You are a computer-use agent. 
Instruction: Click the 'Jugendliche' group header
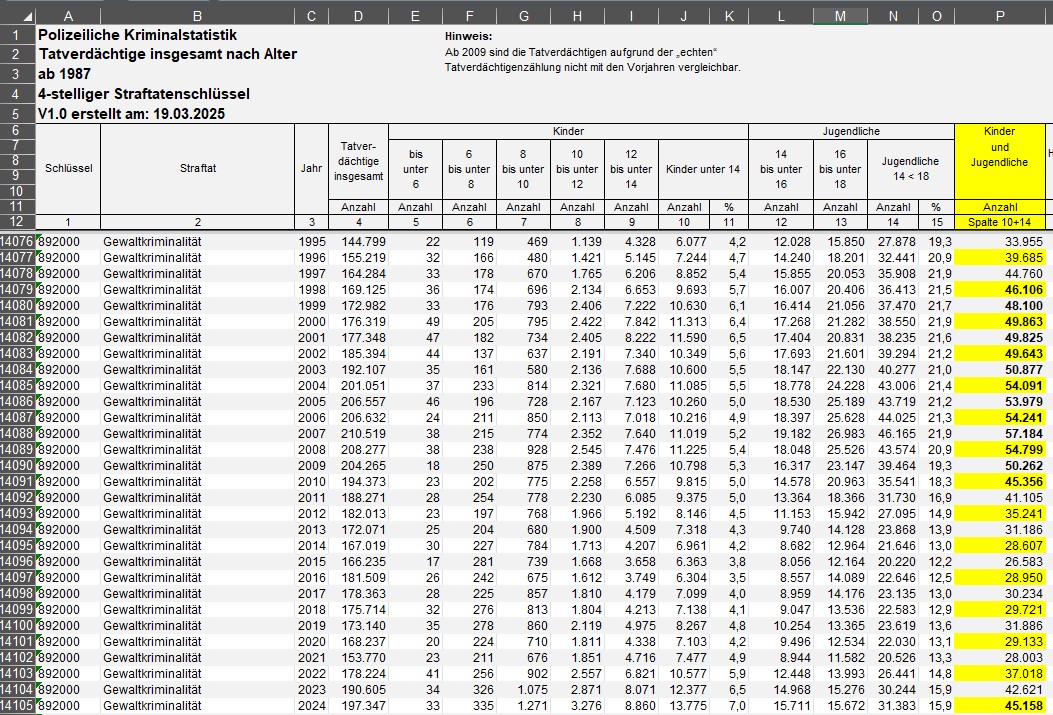[851, 132]
